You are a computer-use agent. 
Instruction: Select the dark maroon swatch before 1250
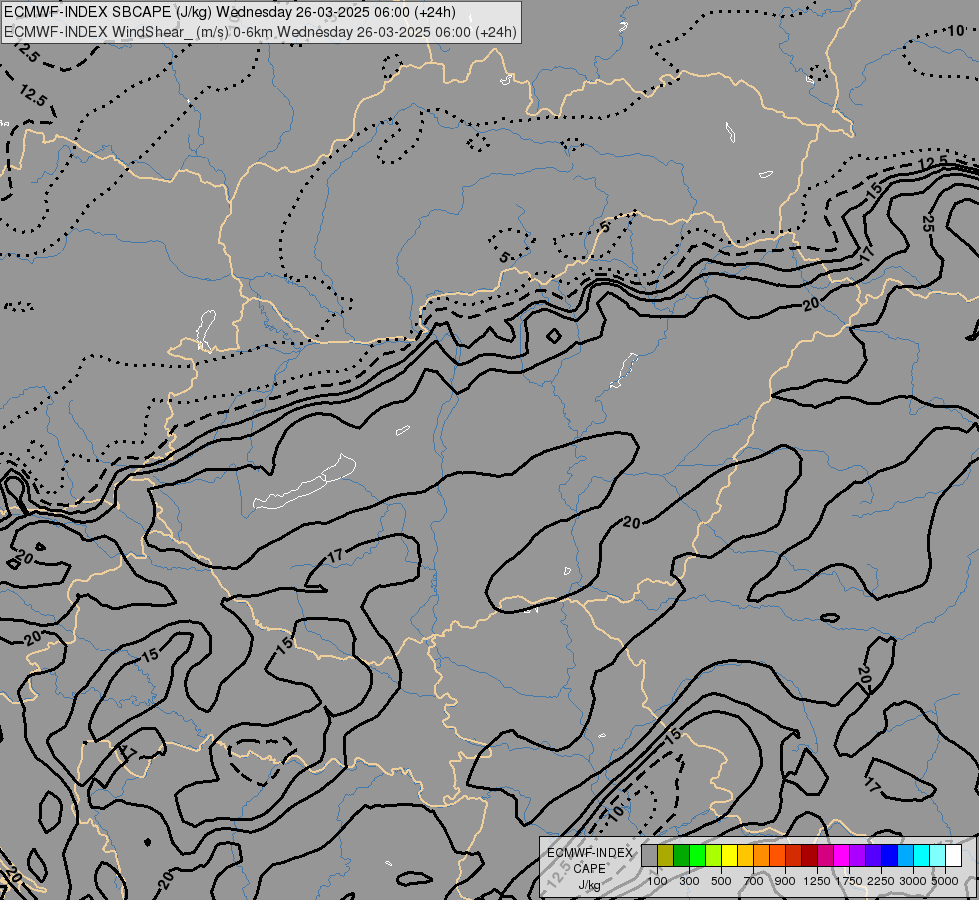pos(810,856)
